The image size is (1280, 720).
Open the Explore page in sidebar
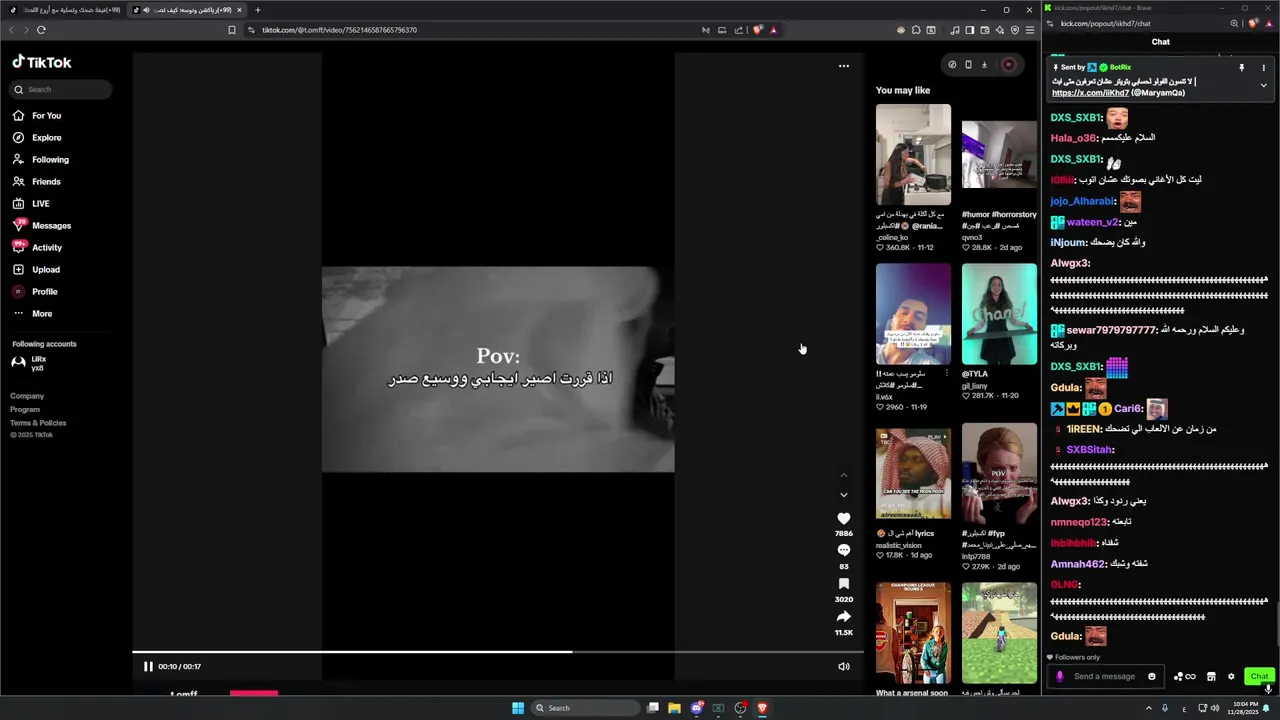pyautogui.click(x=36, y=138)
